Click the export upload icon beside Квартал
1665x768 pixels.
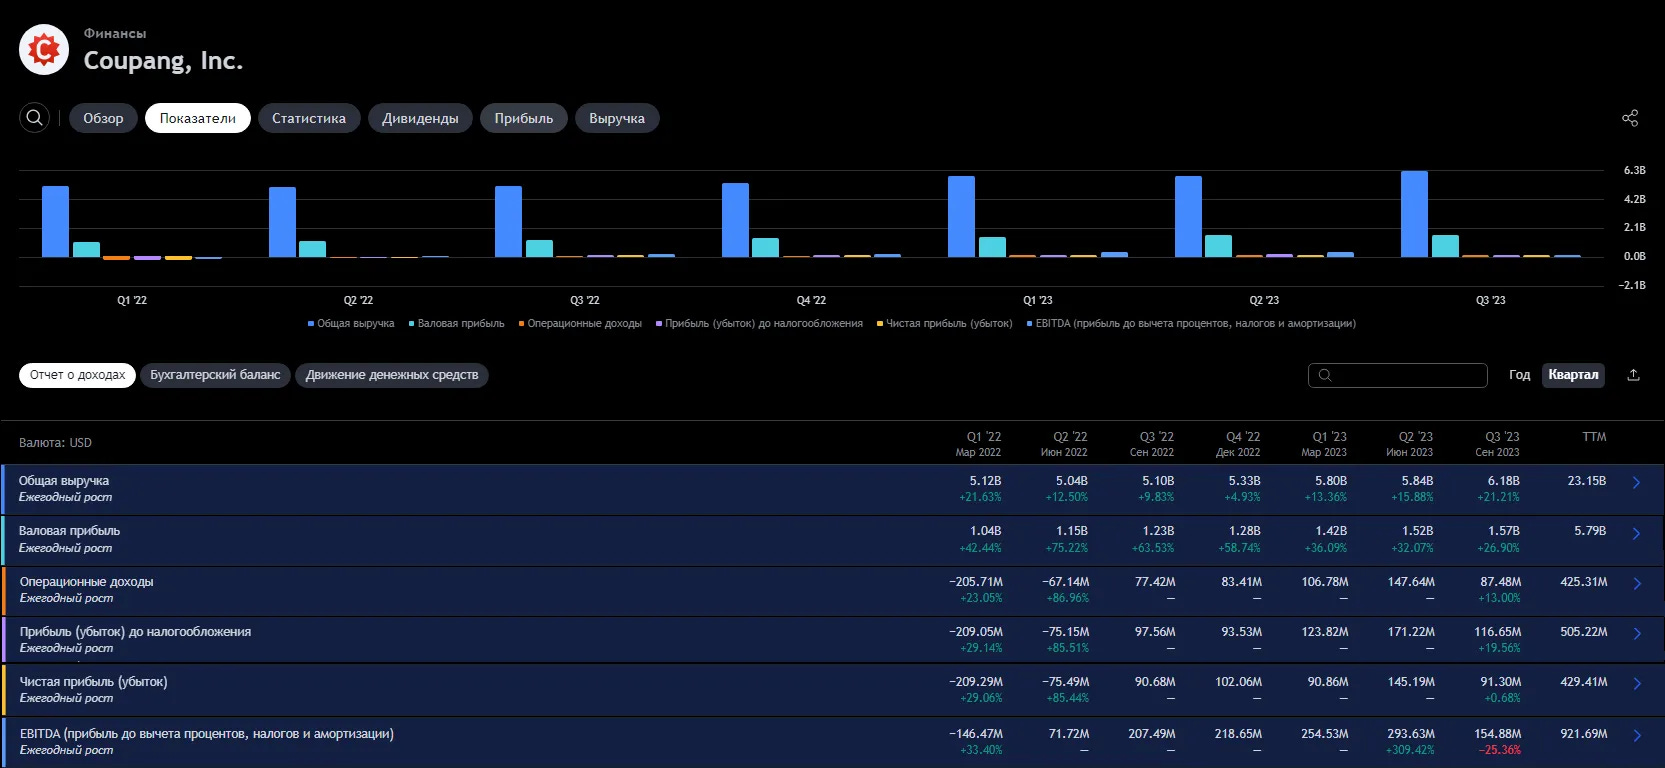pos(1633,375)
